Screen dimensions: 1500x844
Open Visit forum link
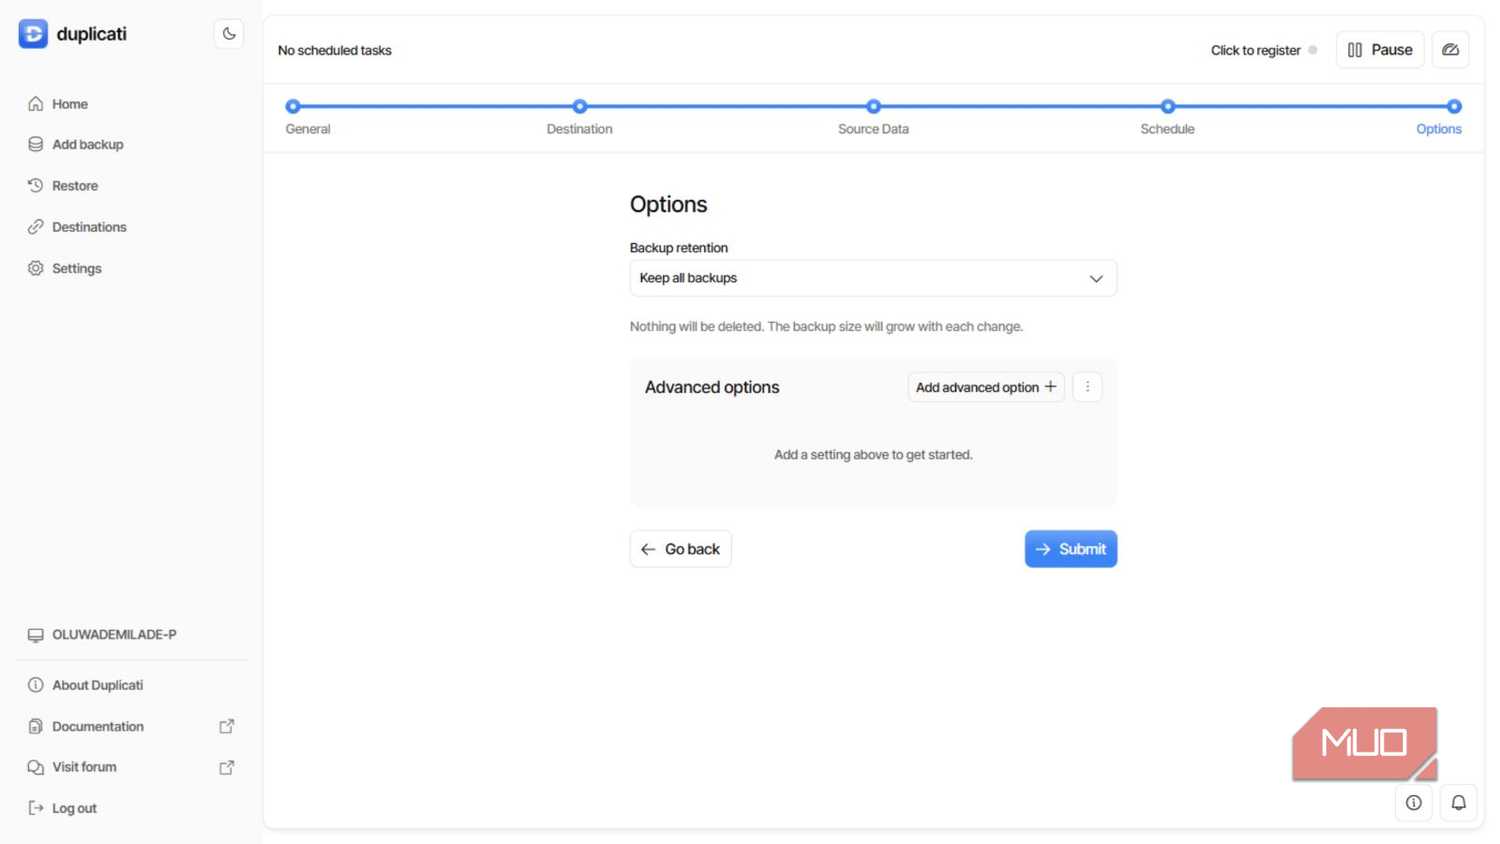[x=85, y=767]
